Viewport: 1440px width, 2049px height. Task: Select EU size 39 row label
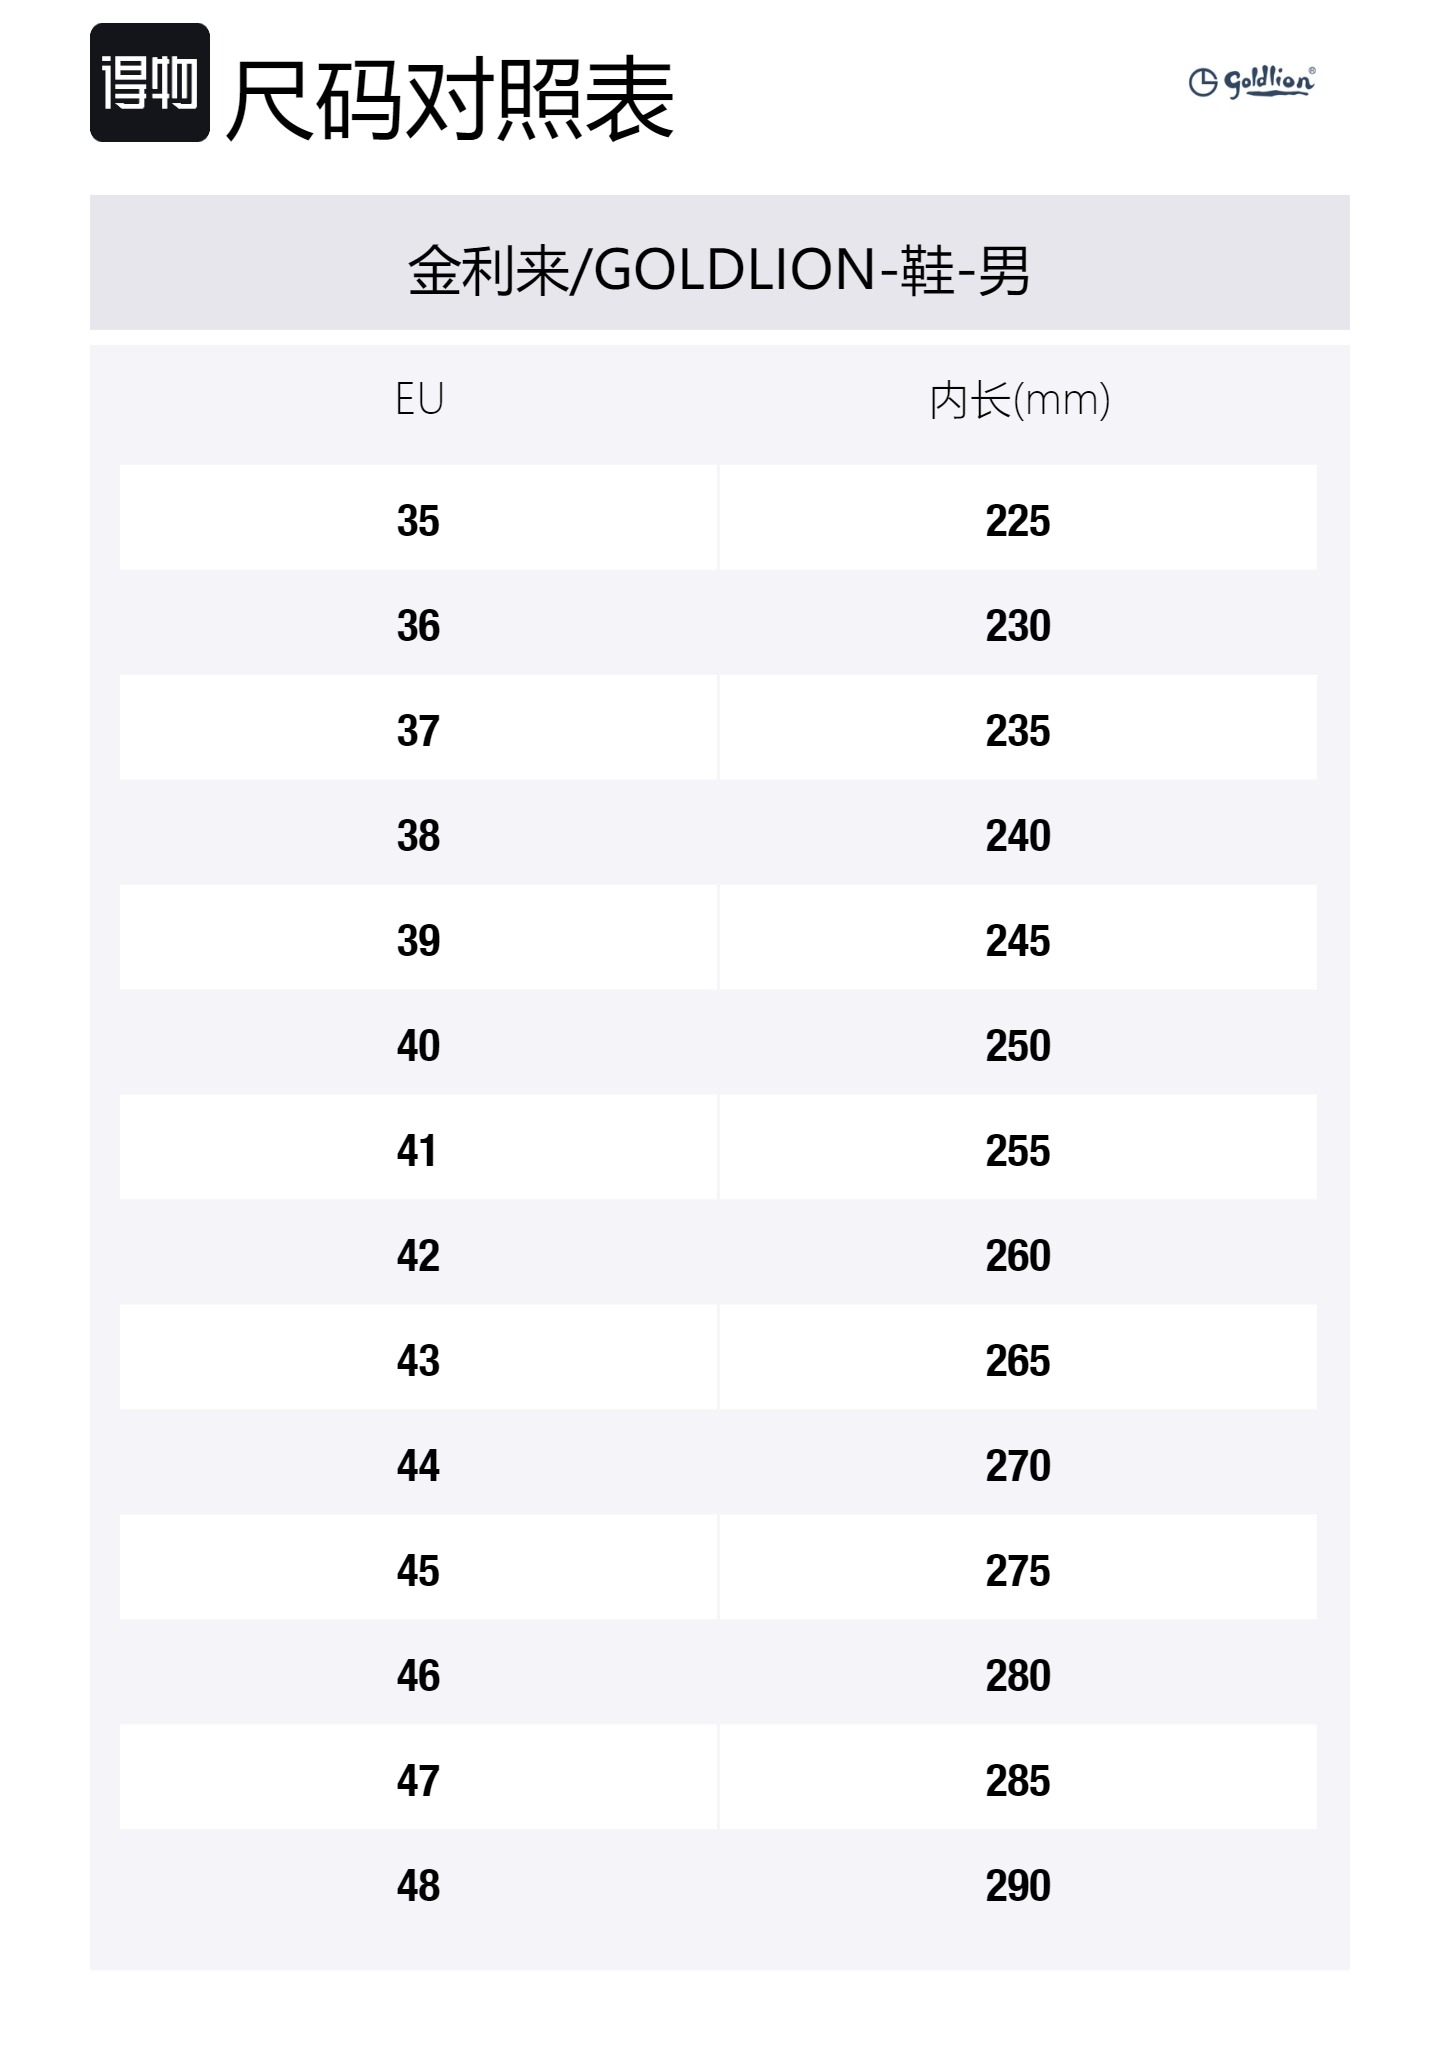[x=418, y=941]
